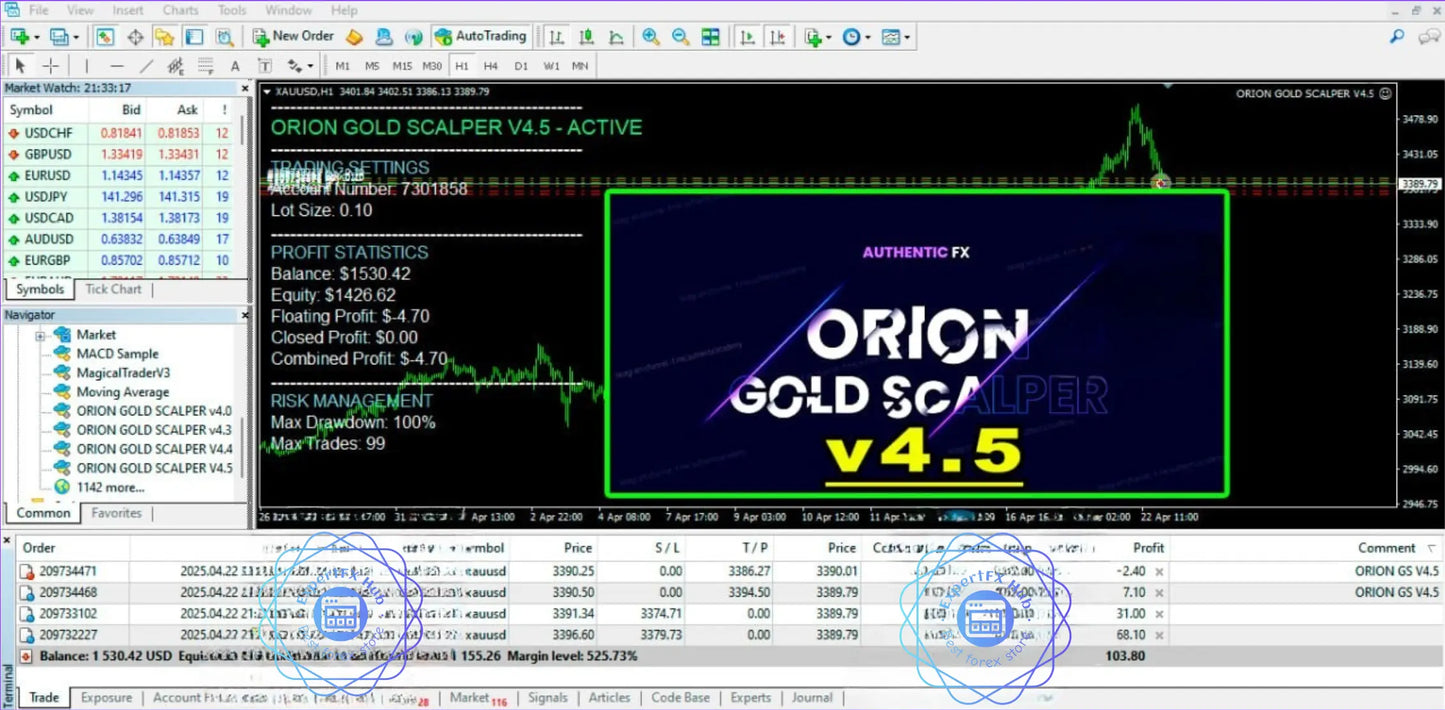1445x710 pixels.
Task: Close order 209732227 with its x
Action: point(1160,634)
